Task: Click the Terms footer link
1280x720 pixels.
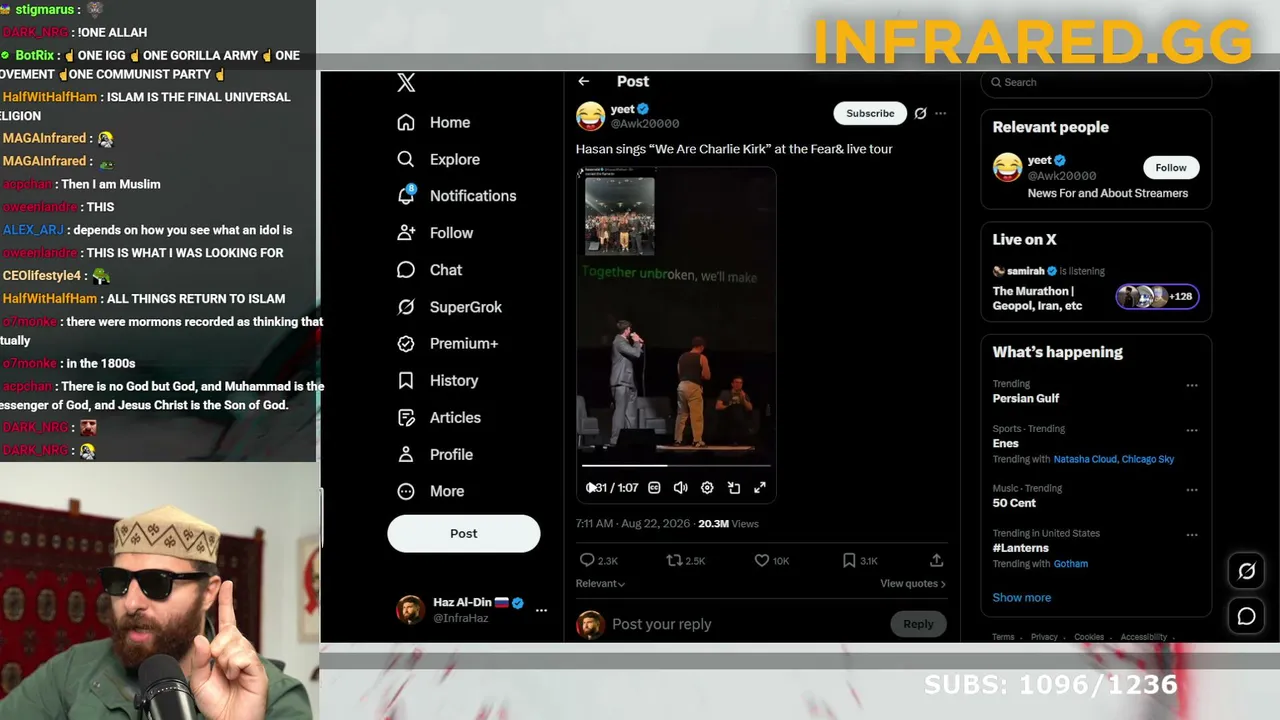Action: click(1003, 637)
